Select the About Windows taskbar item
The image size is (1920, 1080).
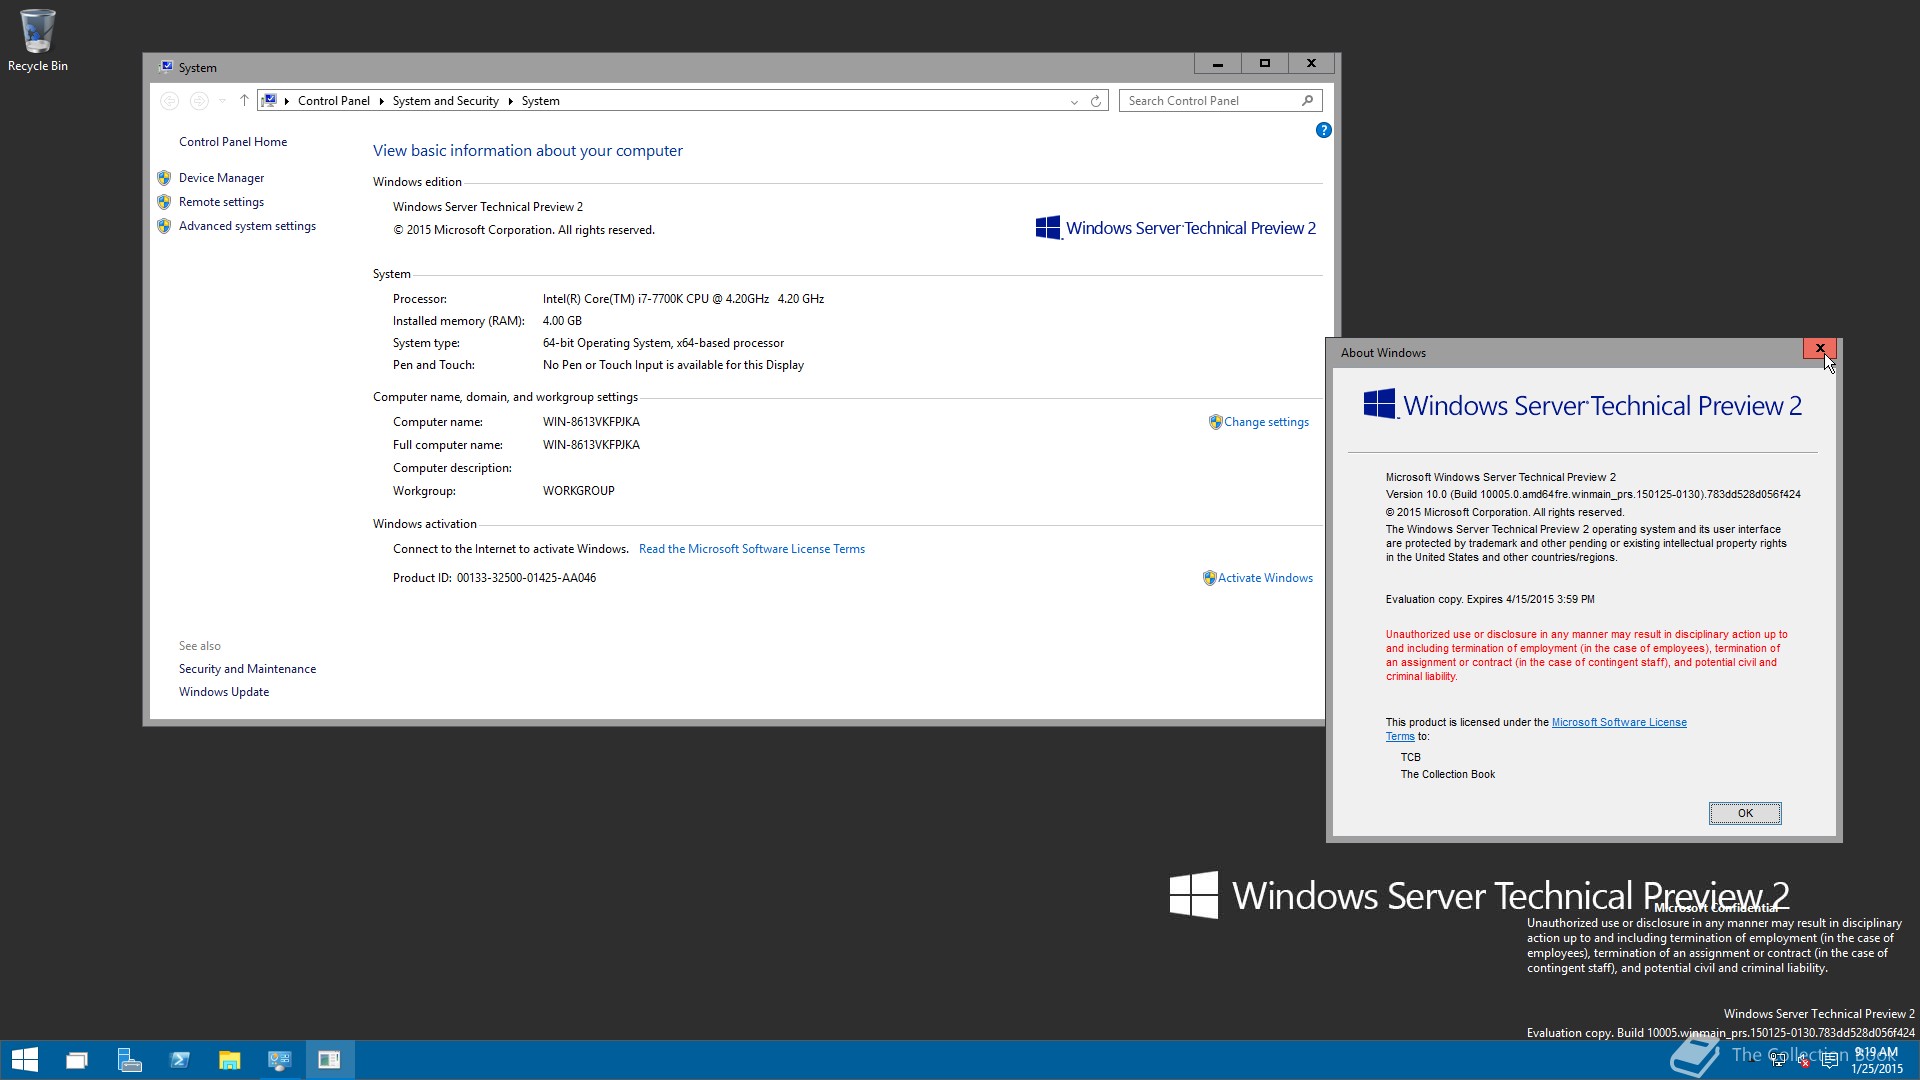click(330, 1060)
